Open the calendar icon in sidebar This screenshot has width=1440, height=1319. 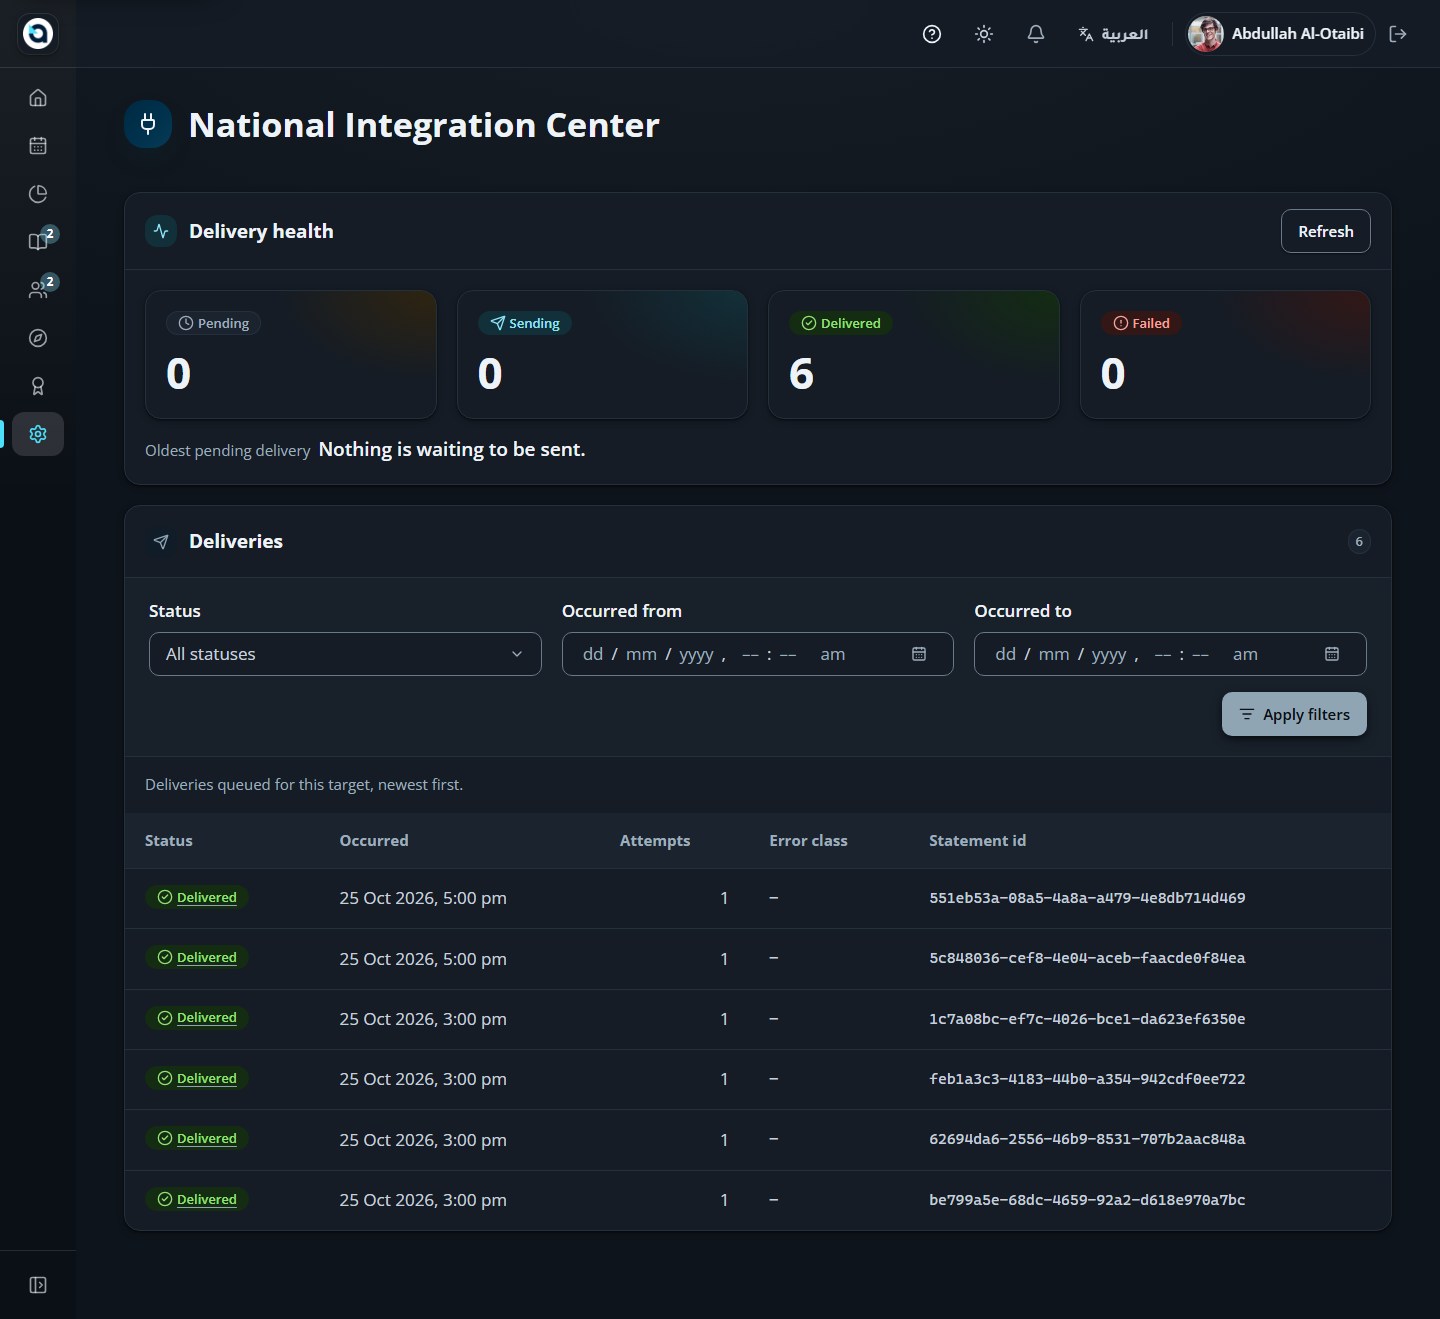38,146
